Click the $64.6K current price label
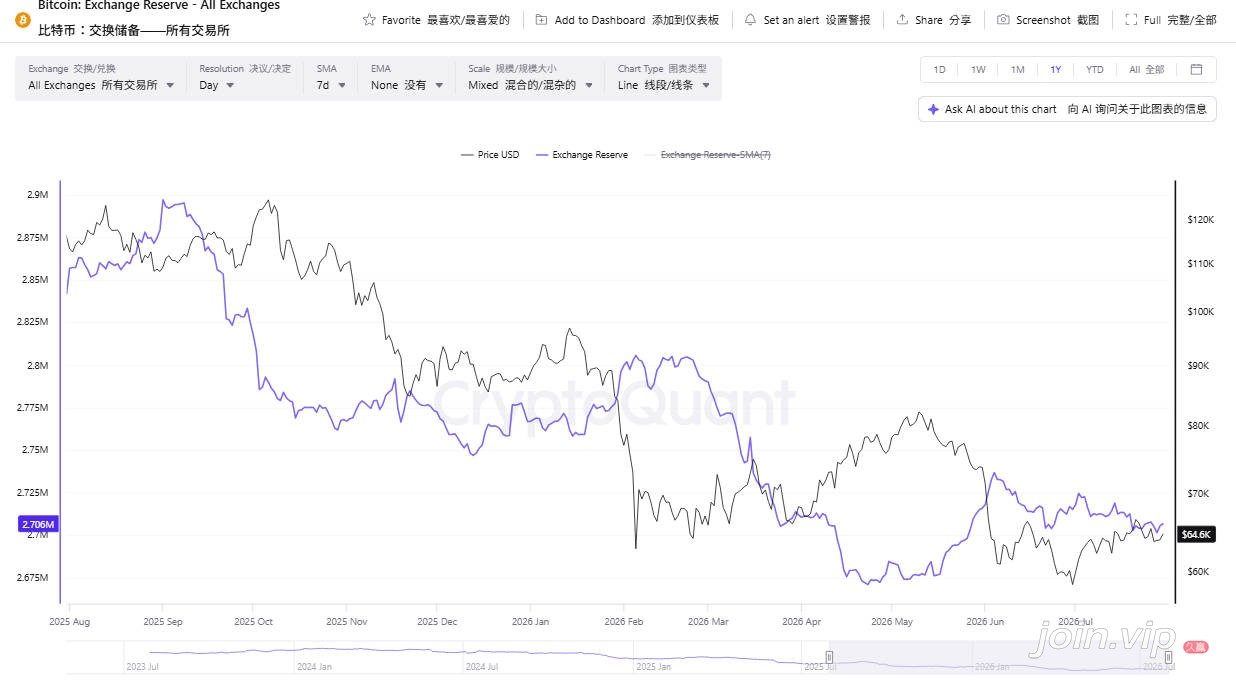 tap(1197, 534)
